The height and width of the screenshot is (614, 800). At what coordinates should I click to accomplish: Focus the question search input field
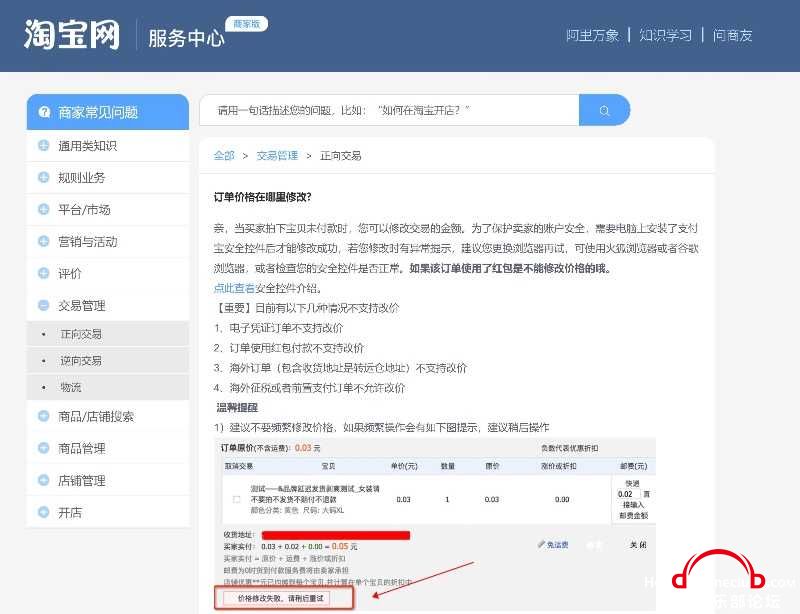pyautogui.click(x=389, y=110)
